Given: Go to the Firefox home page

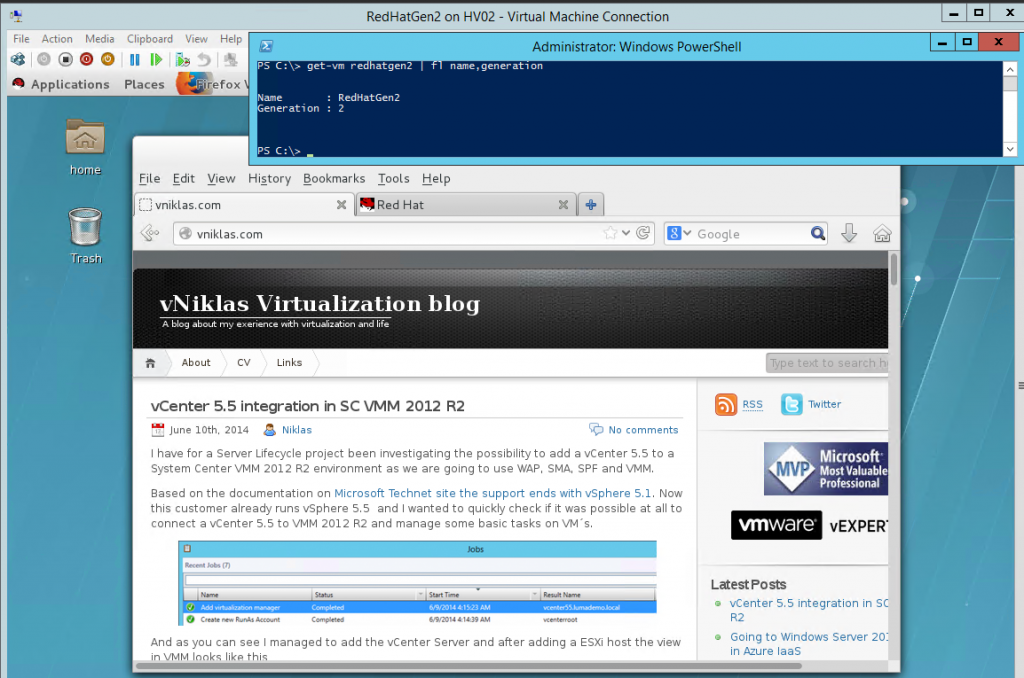Looking at the screenshot, I should [882, 233].
